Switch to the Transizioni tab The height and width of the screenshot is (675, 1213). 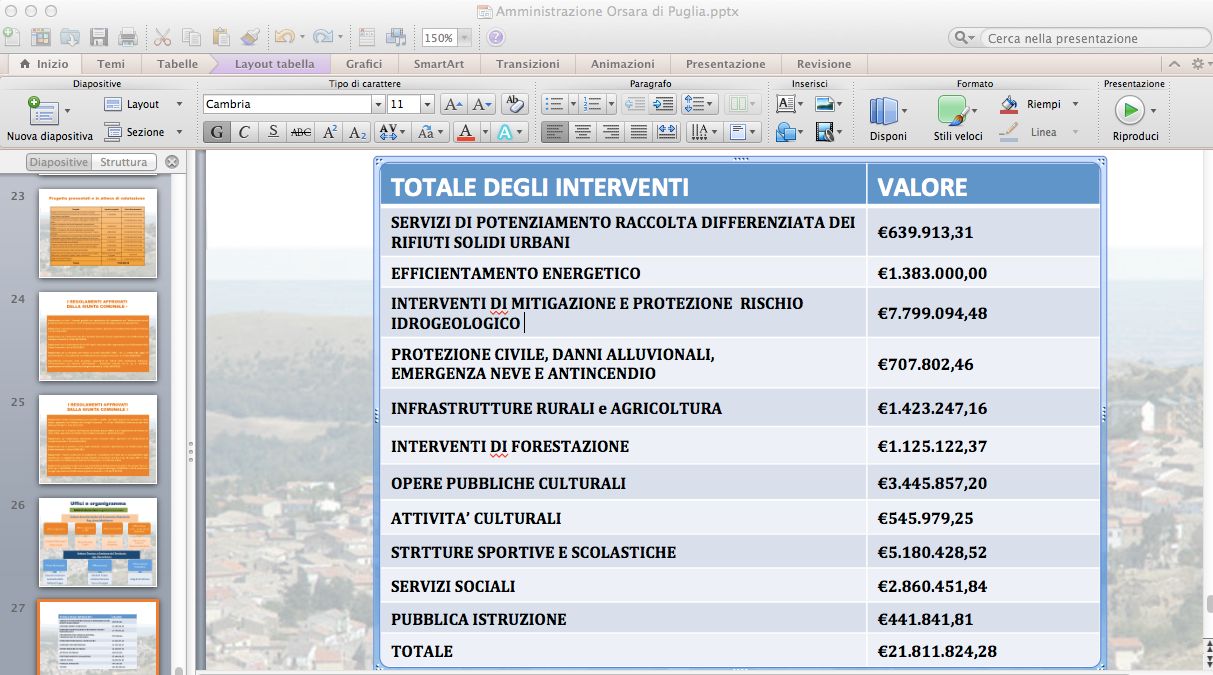coord(528,64)
